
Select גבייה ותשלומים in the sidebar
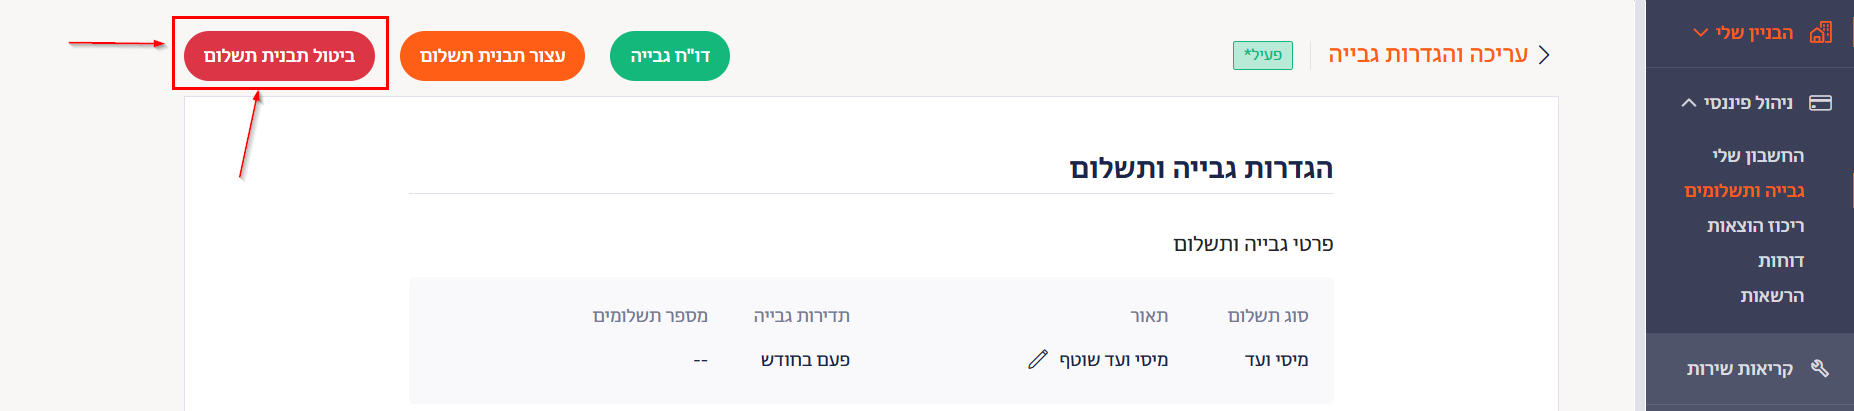point(1744,190)
